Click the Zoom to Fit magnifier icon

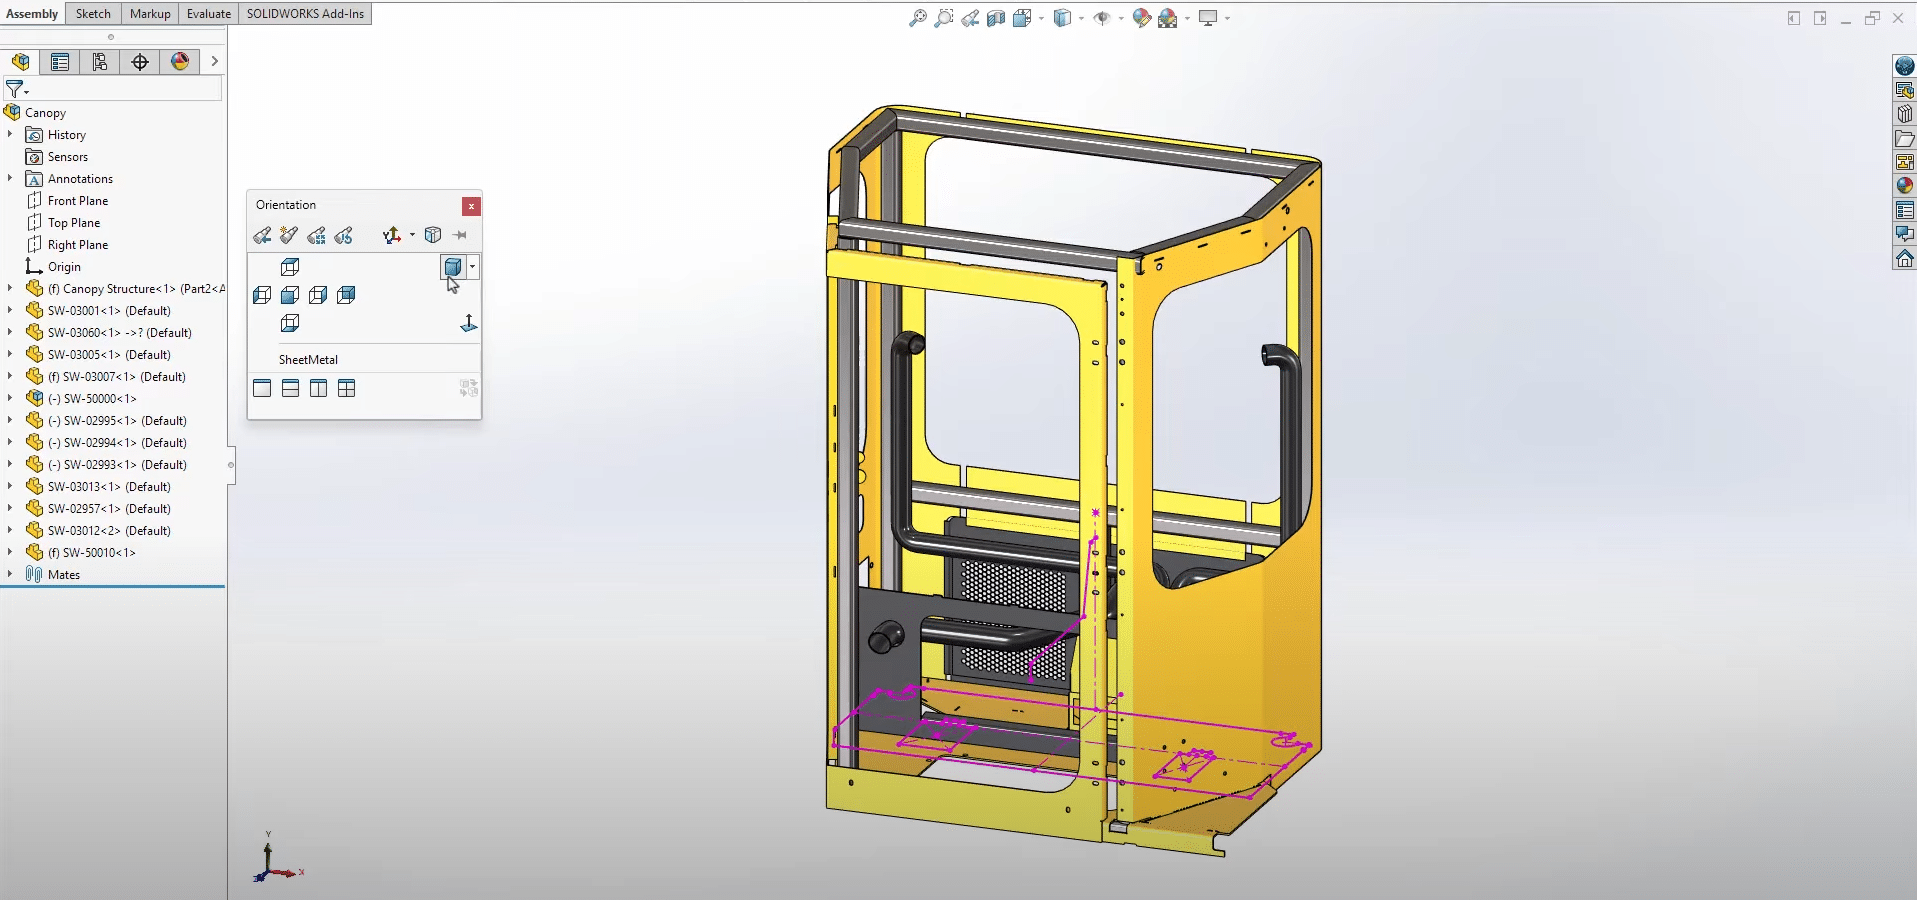(917, 18)
